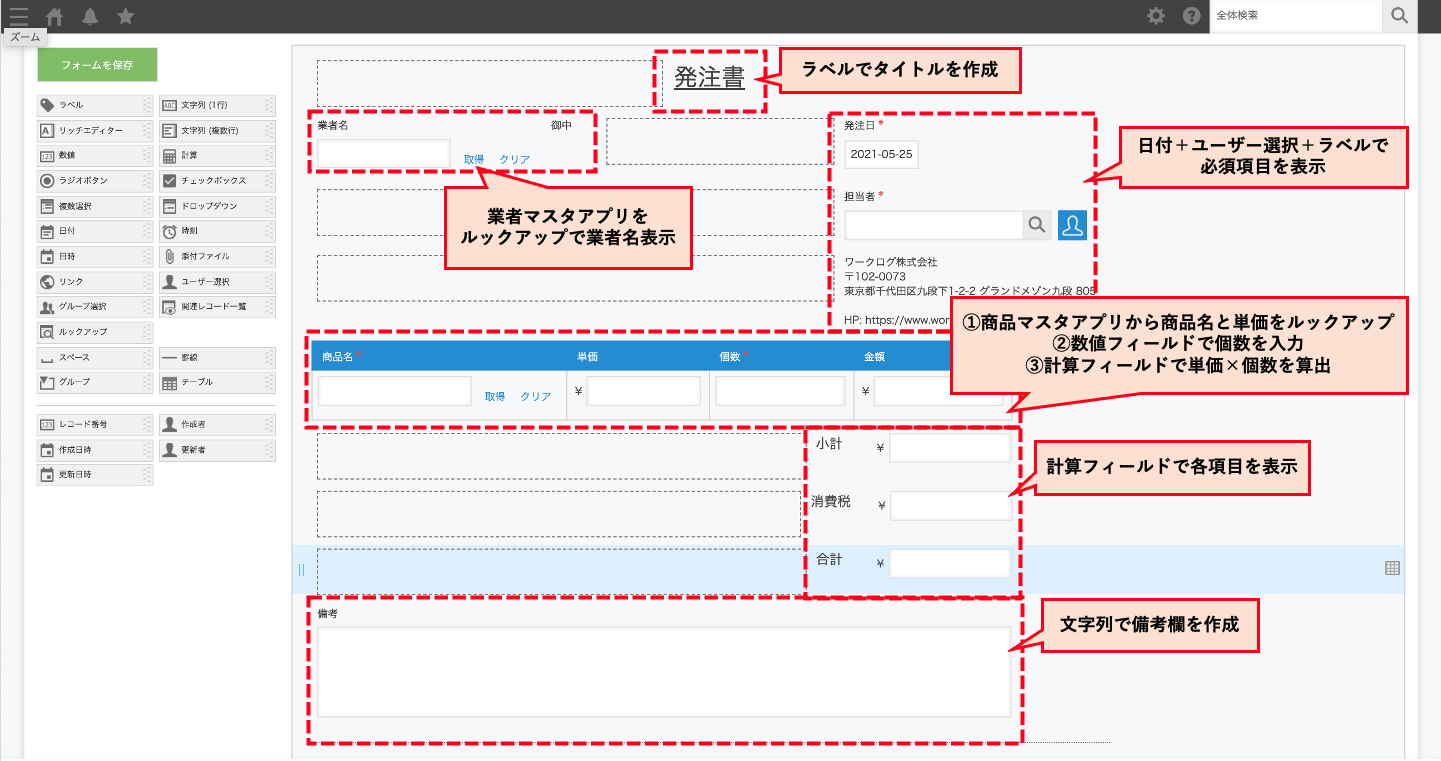Screen dimensions: 1441x761
Task: Click the favorites star icon
Action: [125, 16]
